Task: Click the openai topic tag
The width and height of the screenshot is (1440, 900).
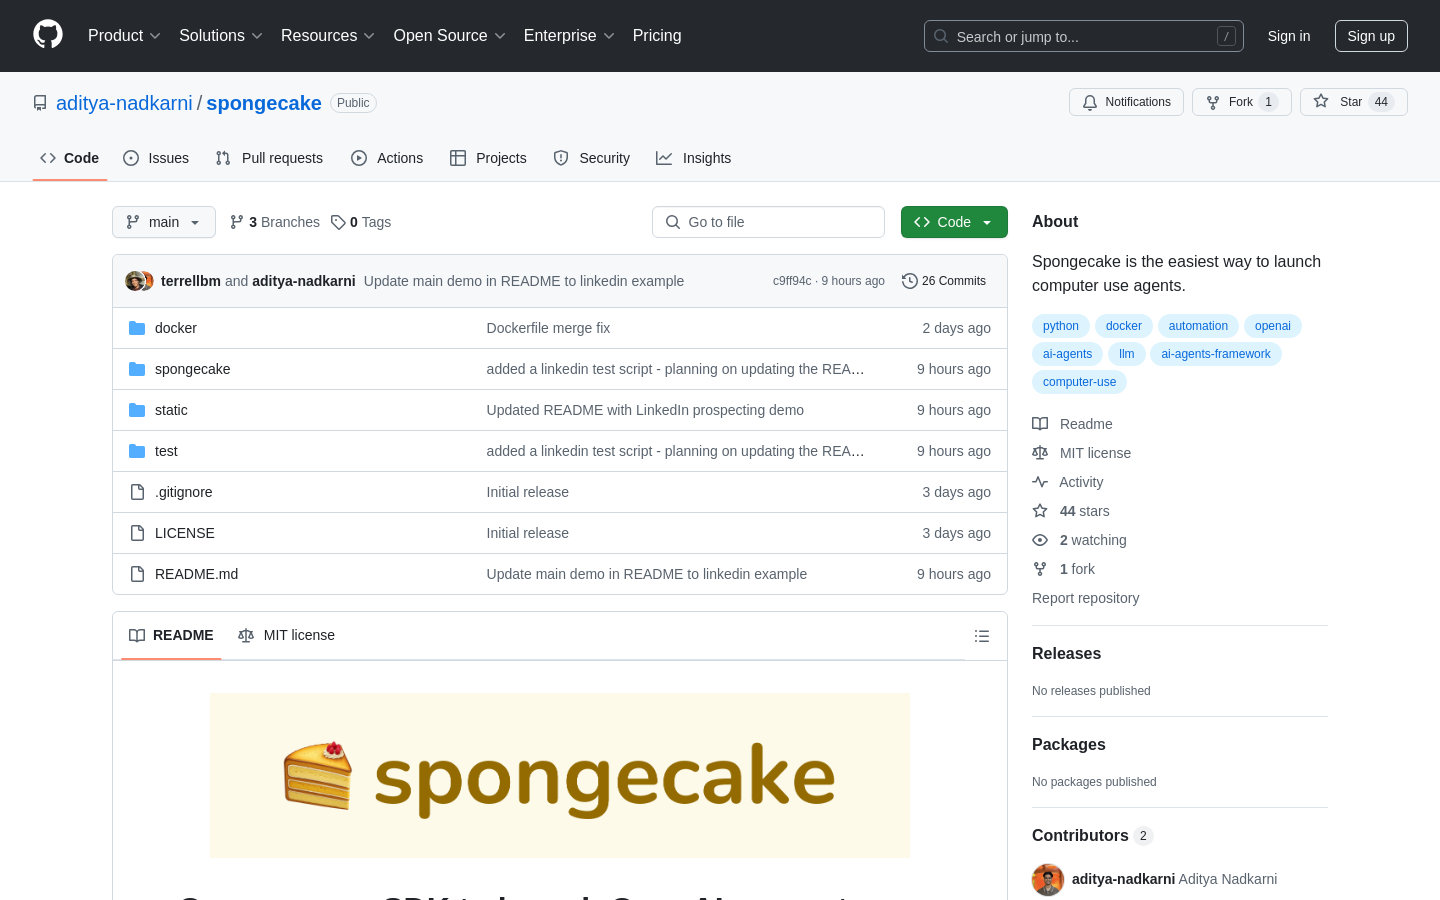Action: [x=1273, y=326]
